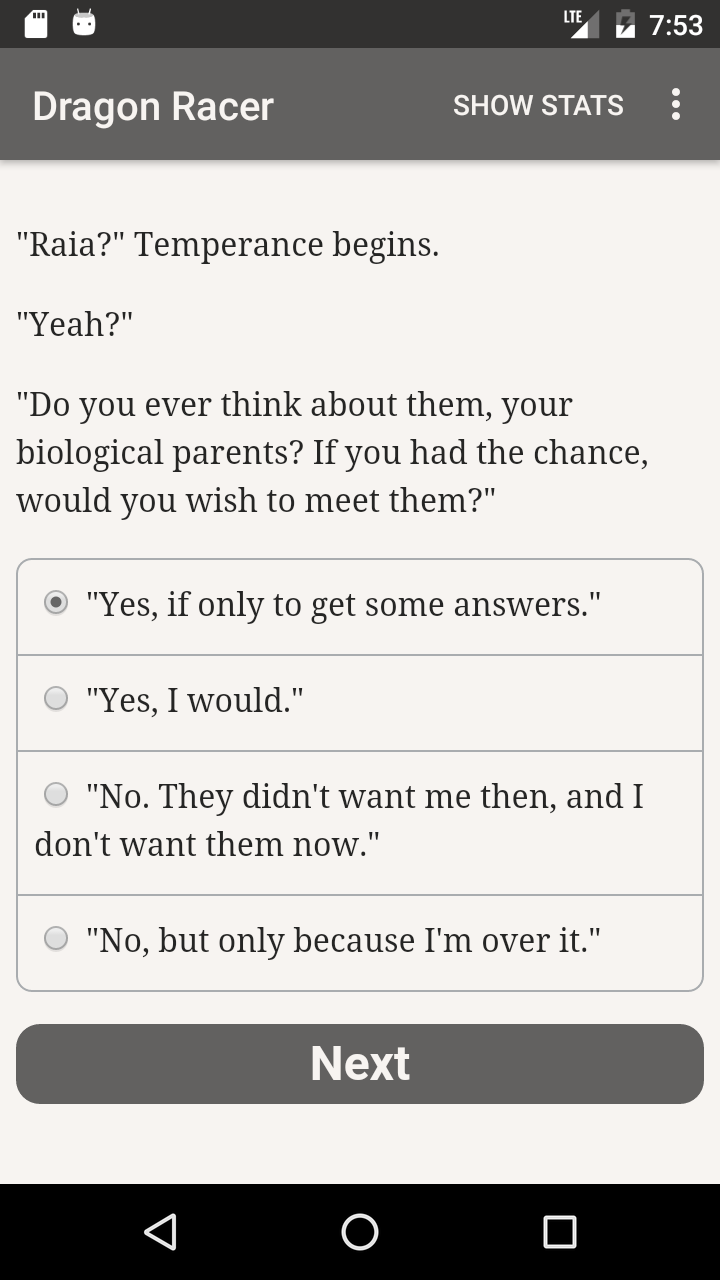Select "Yes, if only to get some answers" radio

[57, 603]
